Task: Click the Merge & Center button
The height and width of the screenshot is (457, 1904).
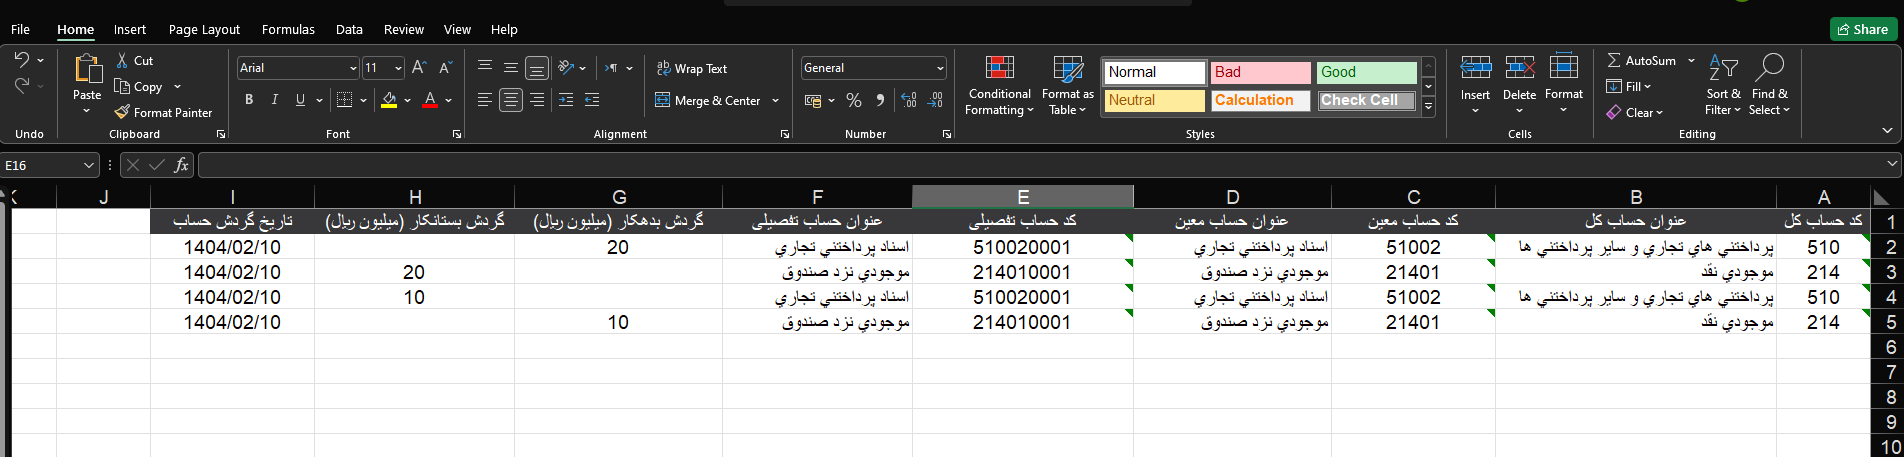Action: point(708,100)
